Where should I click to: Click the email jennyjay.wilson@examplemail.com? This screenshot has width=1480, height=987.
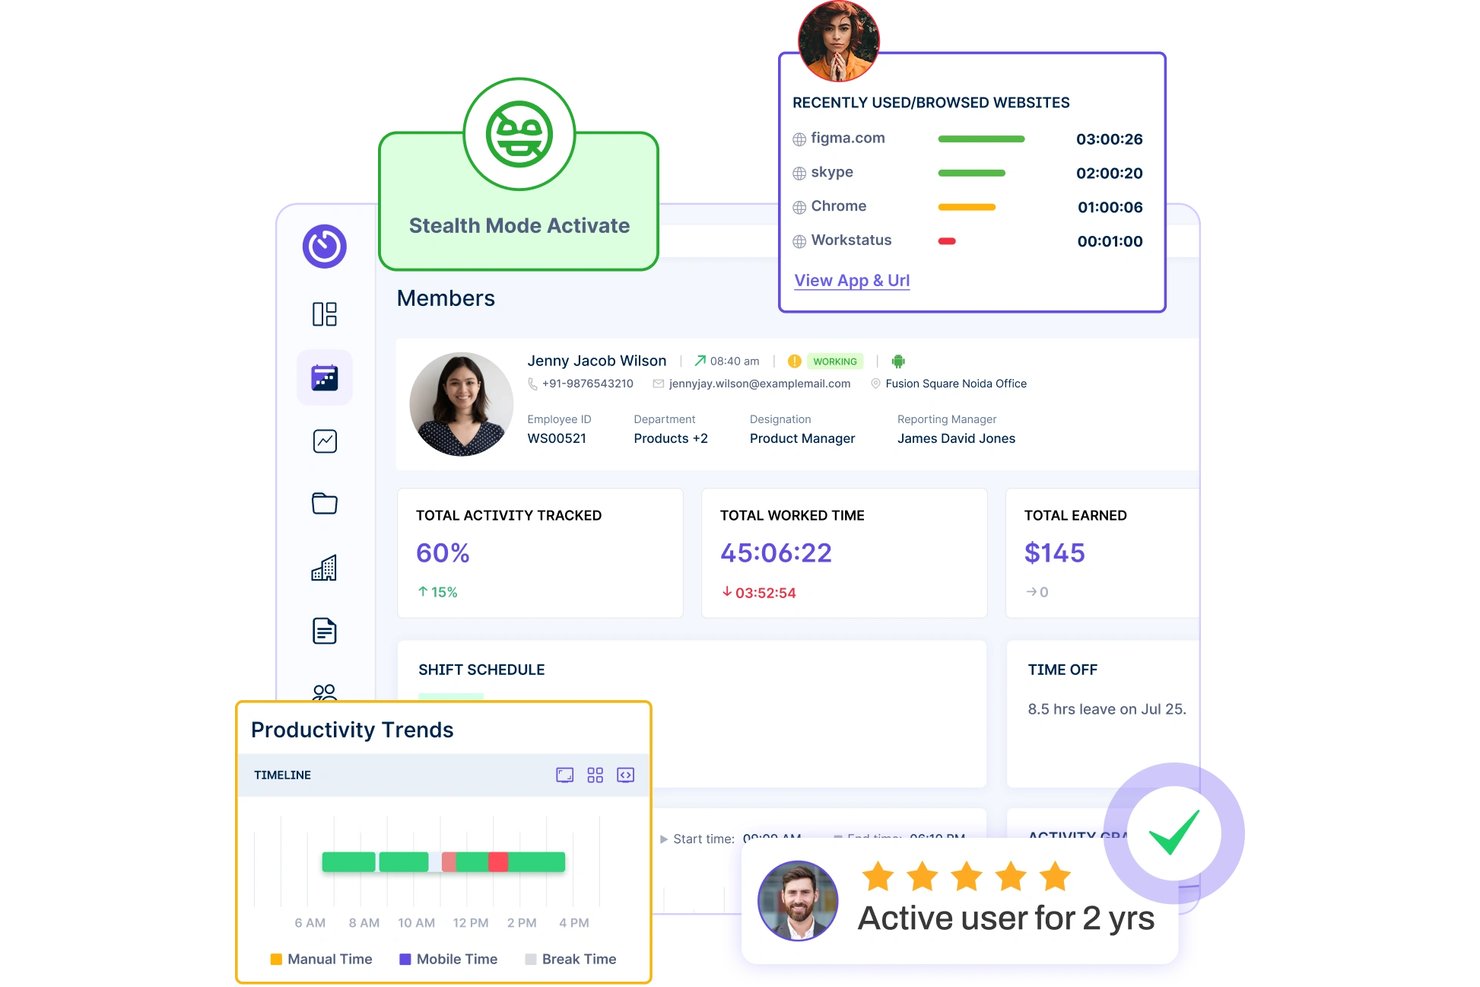760,384
